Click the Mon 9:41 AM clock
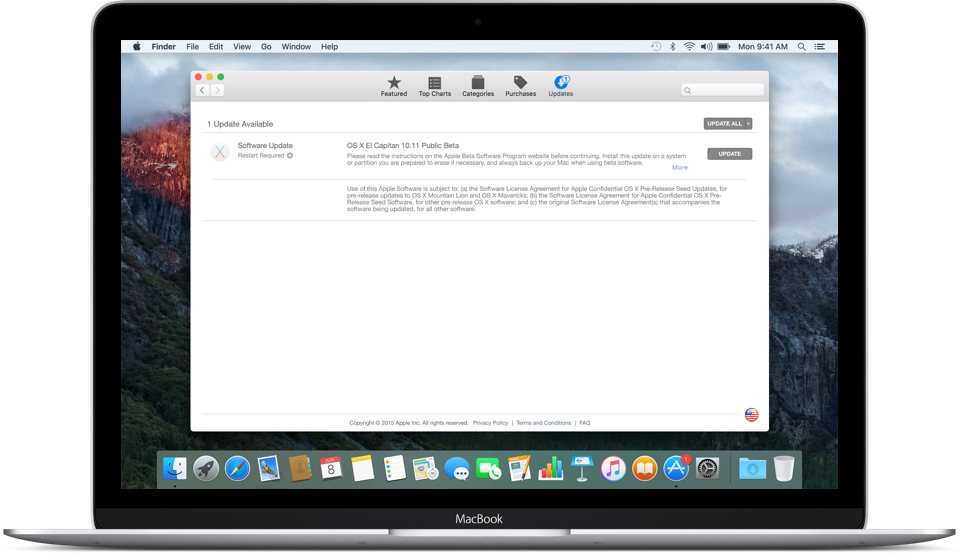 pyautogui.click(x=763, y=46)
